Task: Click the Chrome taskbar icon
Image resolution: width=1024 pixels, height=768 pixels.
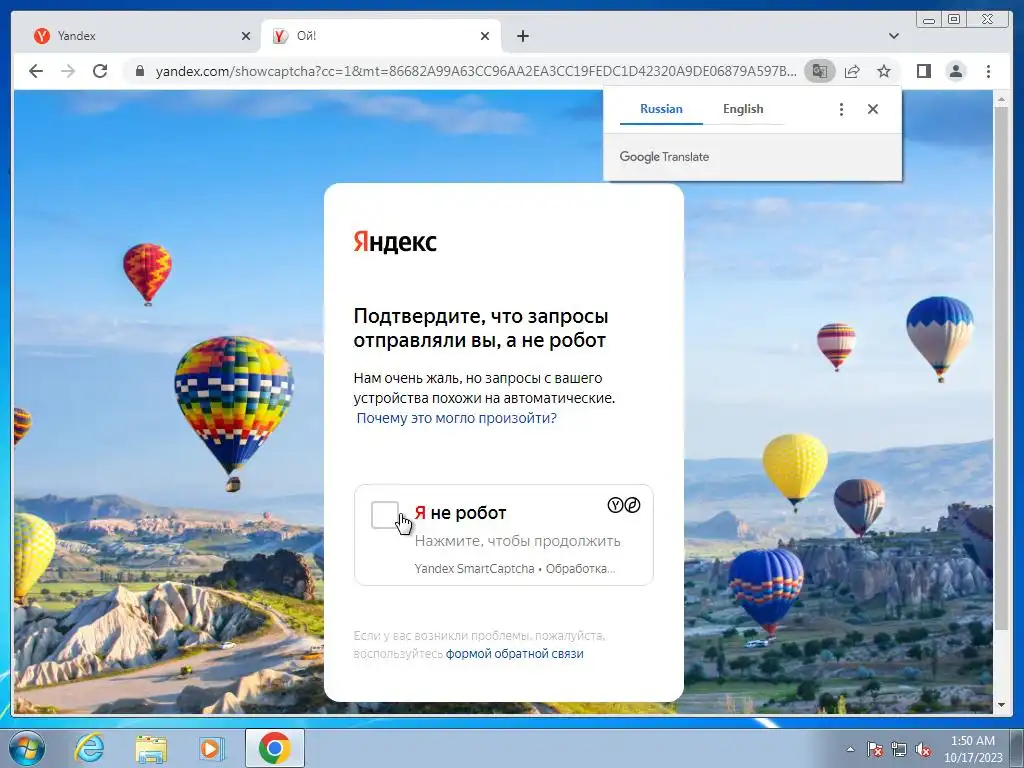Action: 274,748
